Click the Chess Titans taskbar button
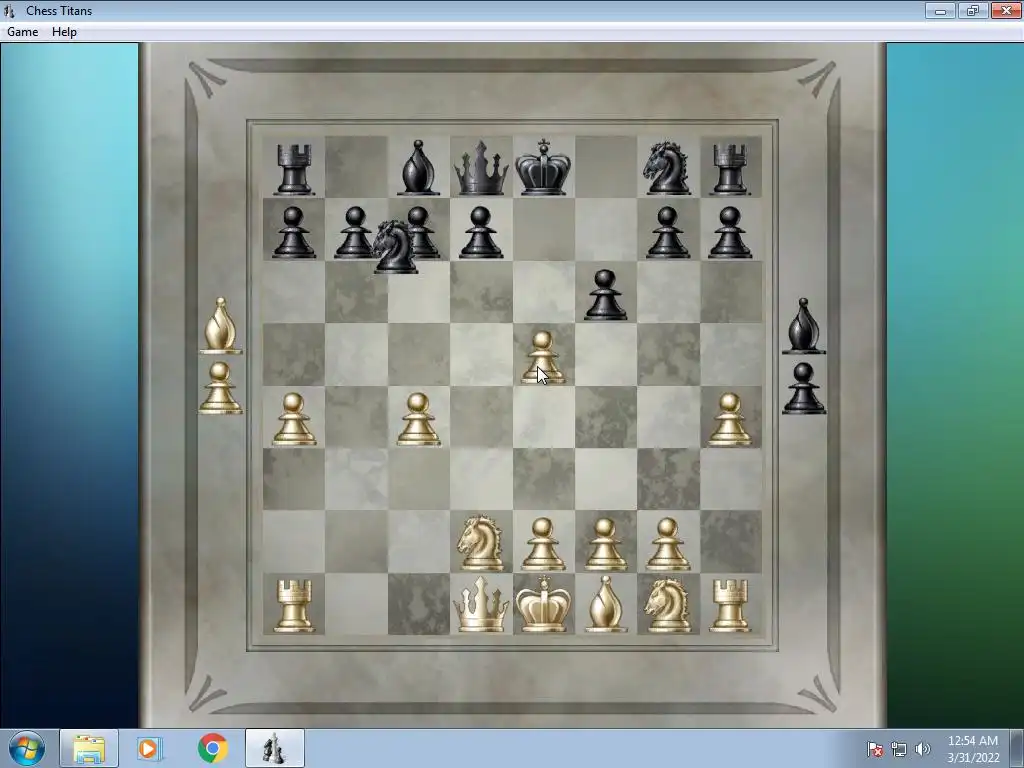The height and width of the screenshot is (768, 1024). [x=275, y=748]
